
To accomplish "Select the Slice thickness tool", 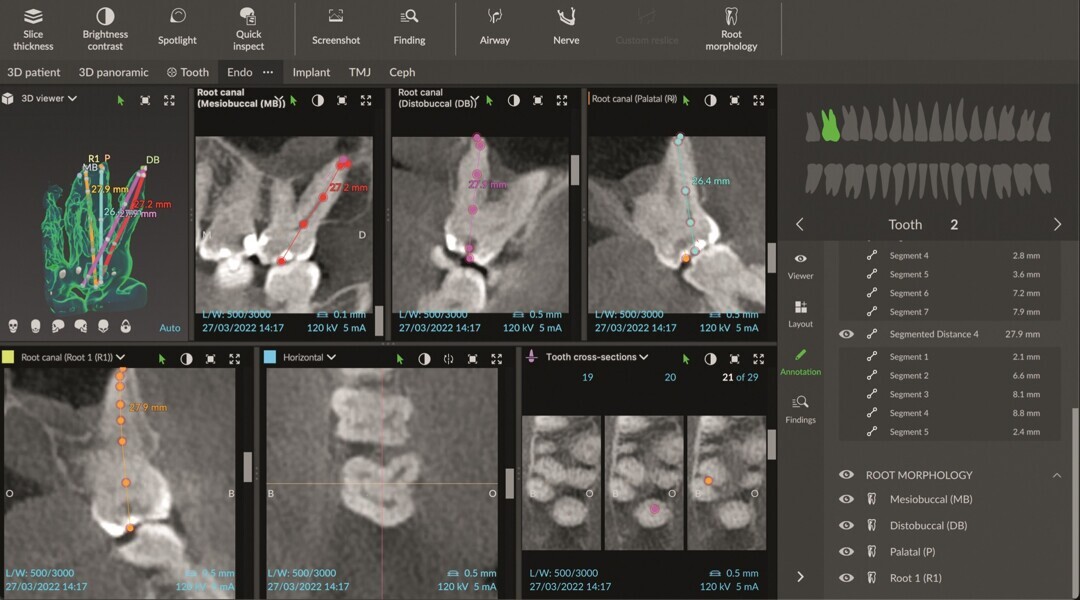I will 33,27.
